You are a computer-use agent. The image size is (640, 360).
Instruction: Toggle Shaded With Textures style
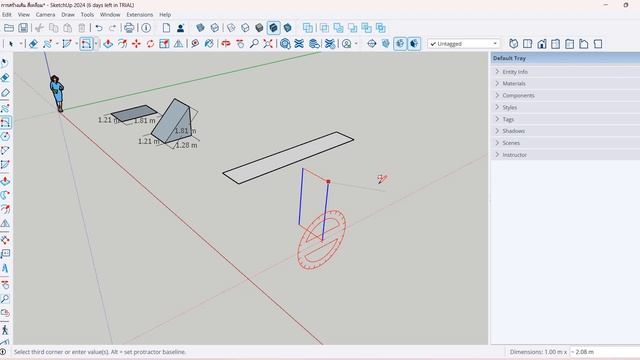point(273,28)
